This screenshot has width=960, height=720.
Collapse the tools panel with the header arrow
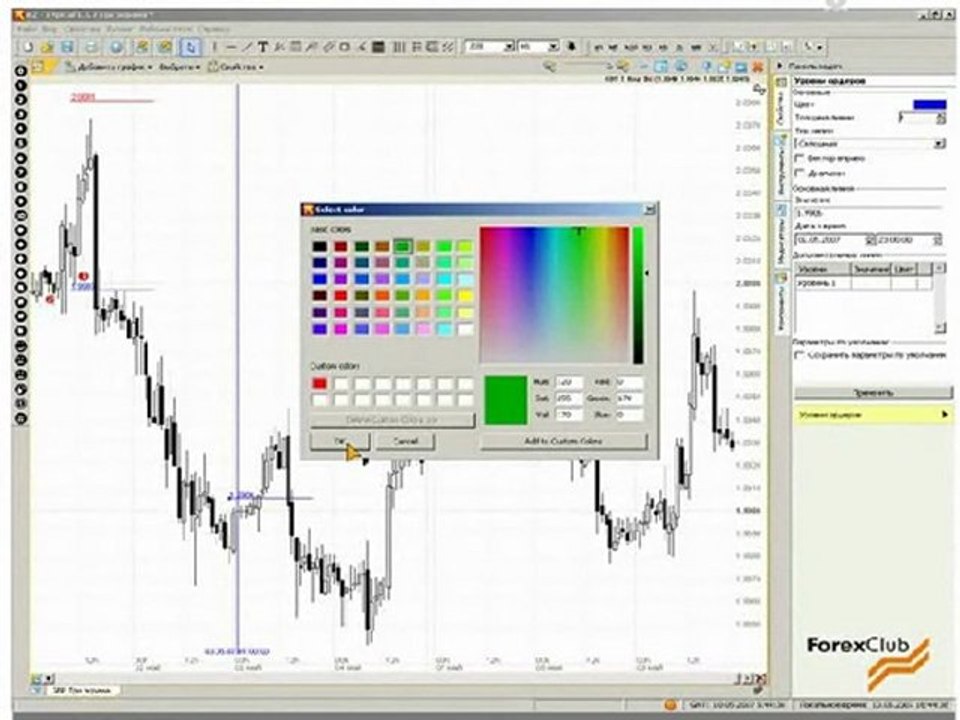point(780,66)
